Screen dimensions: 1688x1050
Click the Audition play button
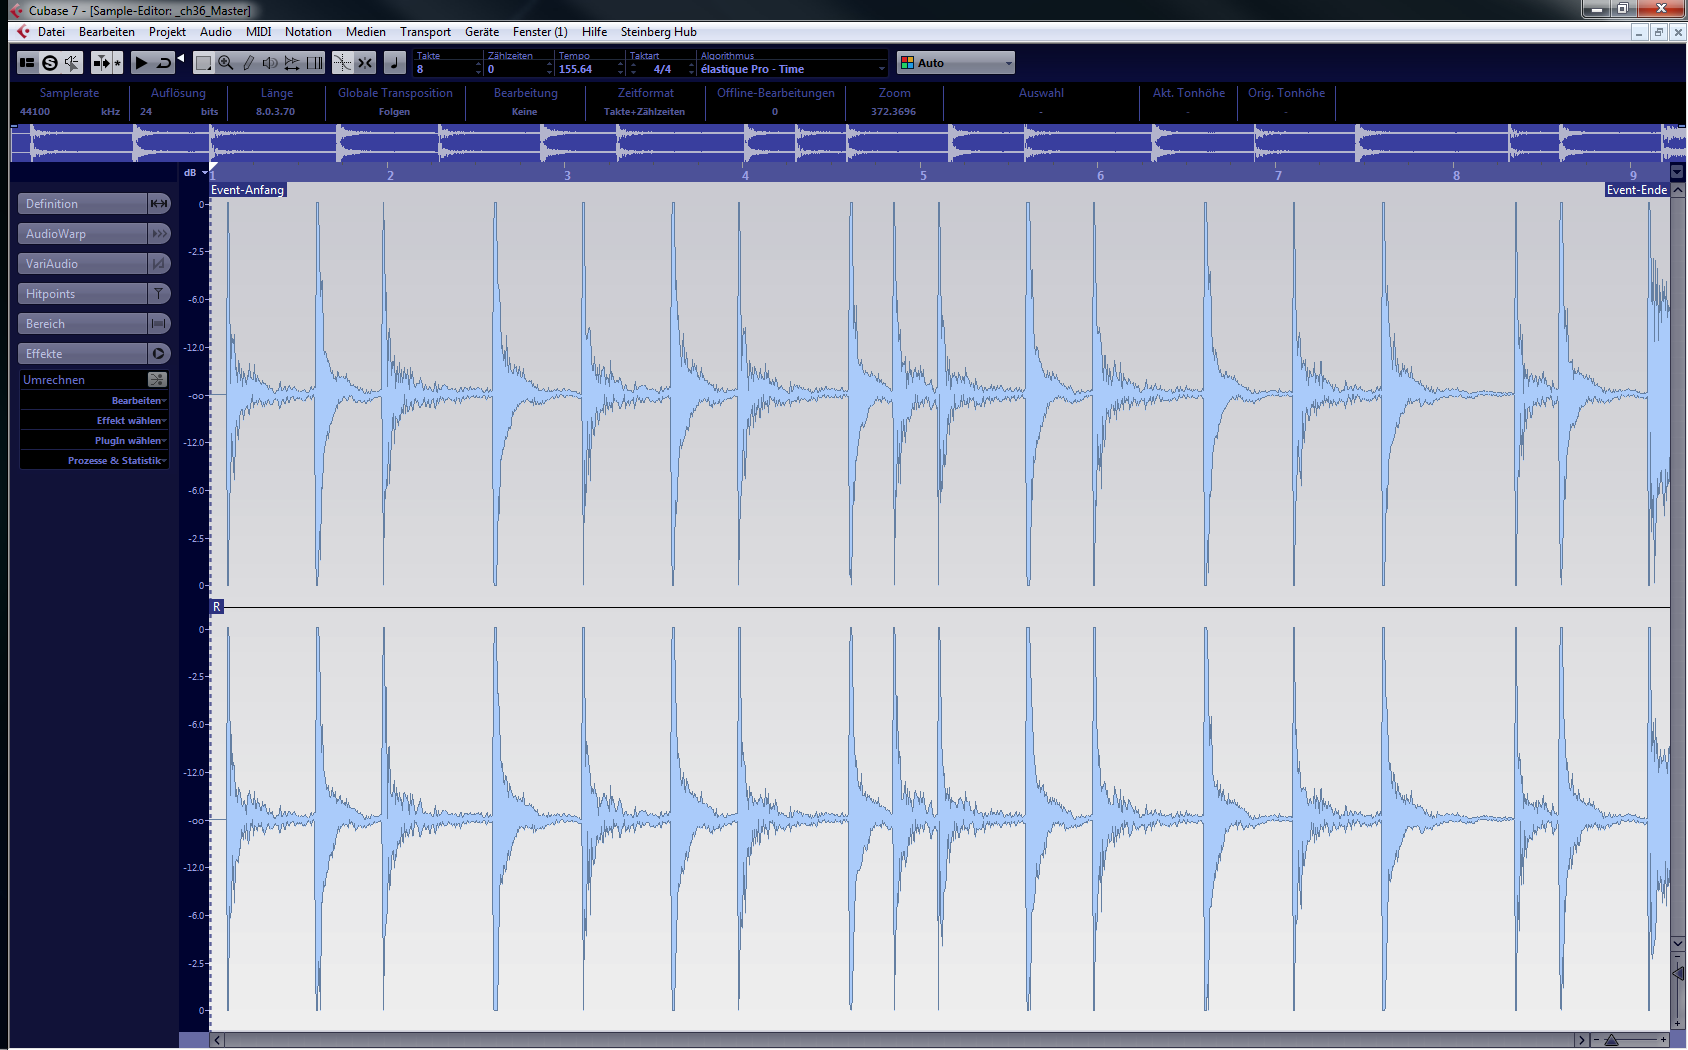pos(141,63)
